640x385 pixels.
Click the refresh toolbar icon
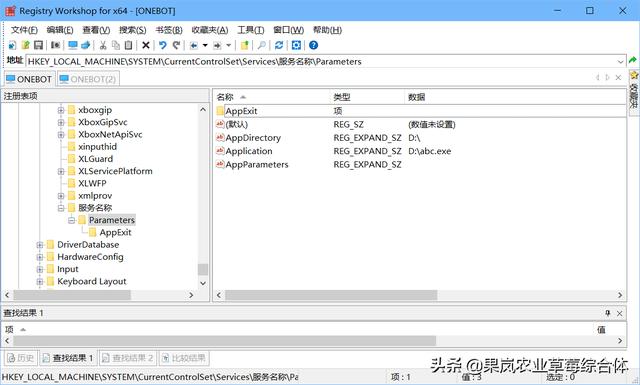(x=279, y=45)
